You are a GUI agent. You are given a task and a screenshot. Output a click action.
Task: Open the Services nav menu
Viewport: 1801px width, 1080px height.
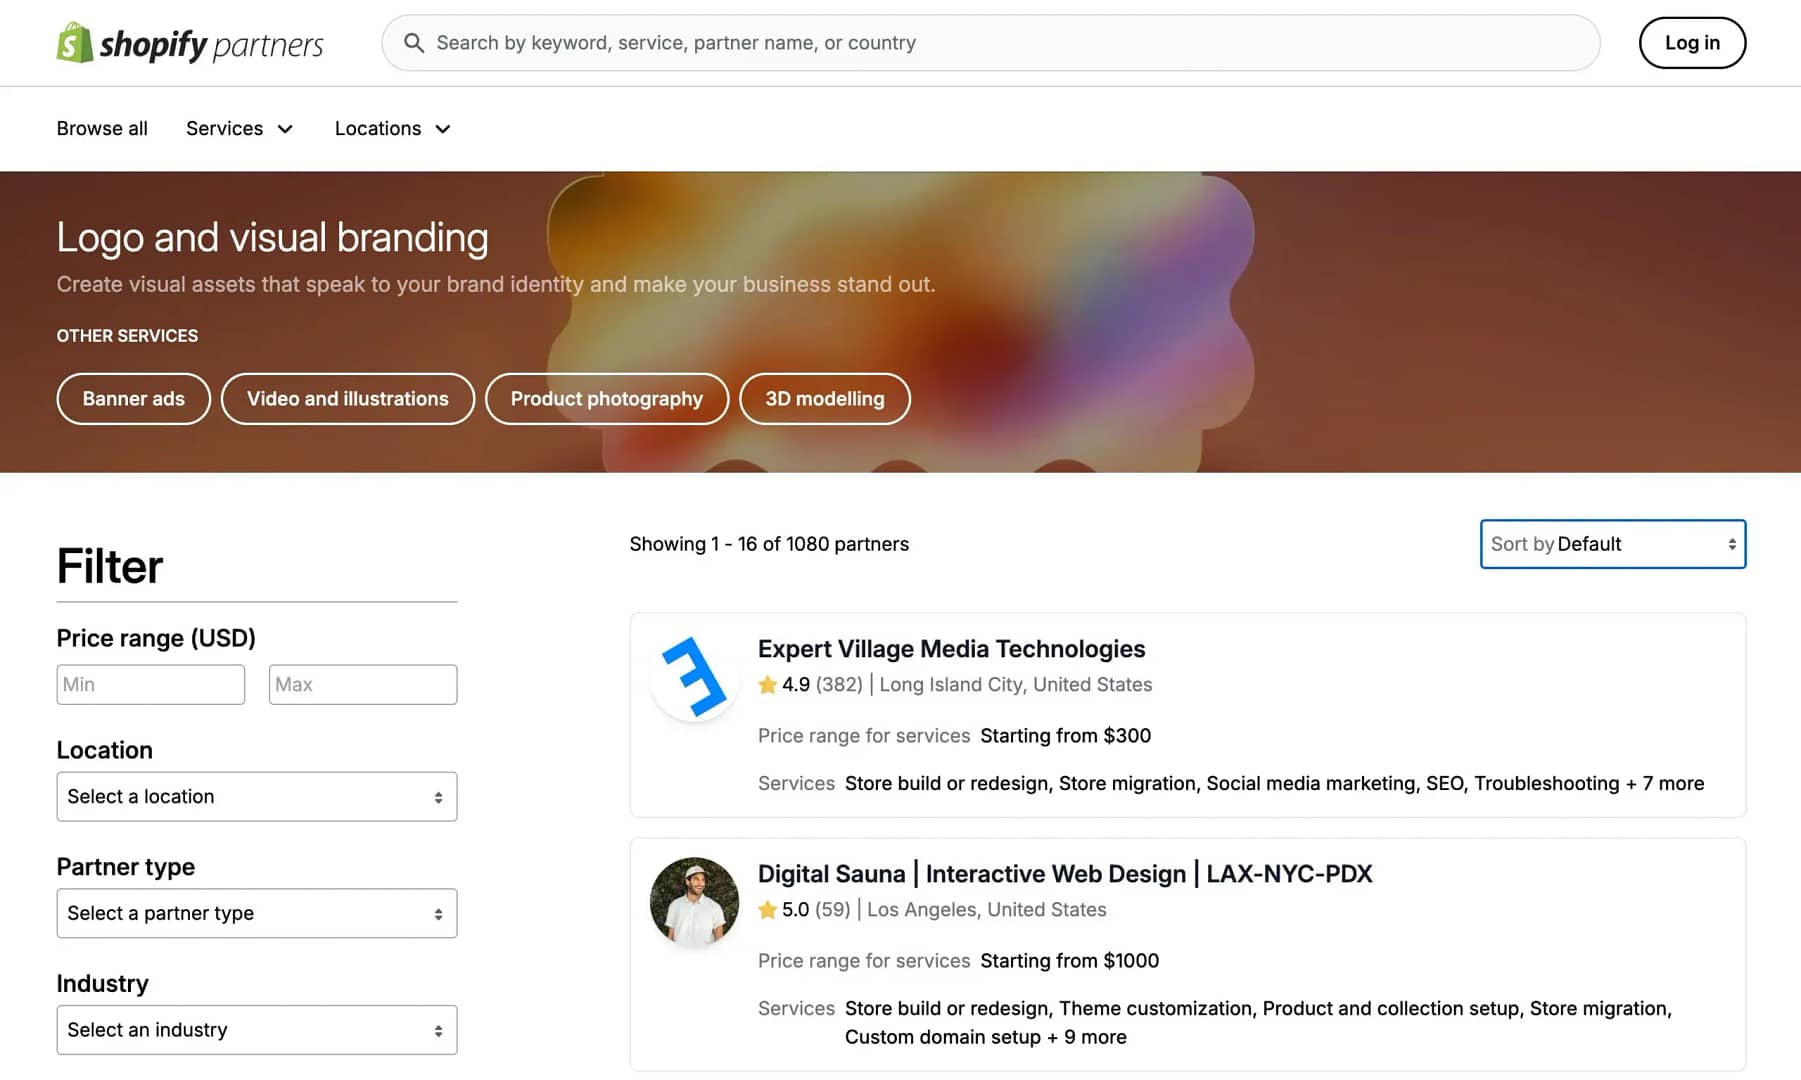pyautogui.click(x=239, y=129)
